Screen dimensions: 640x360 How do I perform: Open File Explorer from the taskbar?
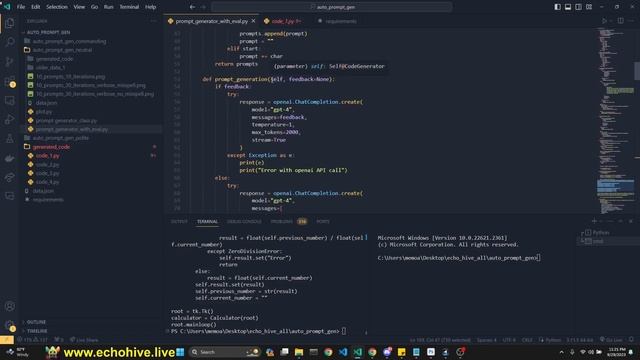pyautogui.click(x=299, y=352)
